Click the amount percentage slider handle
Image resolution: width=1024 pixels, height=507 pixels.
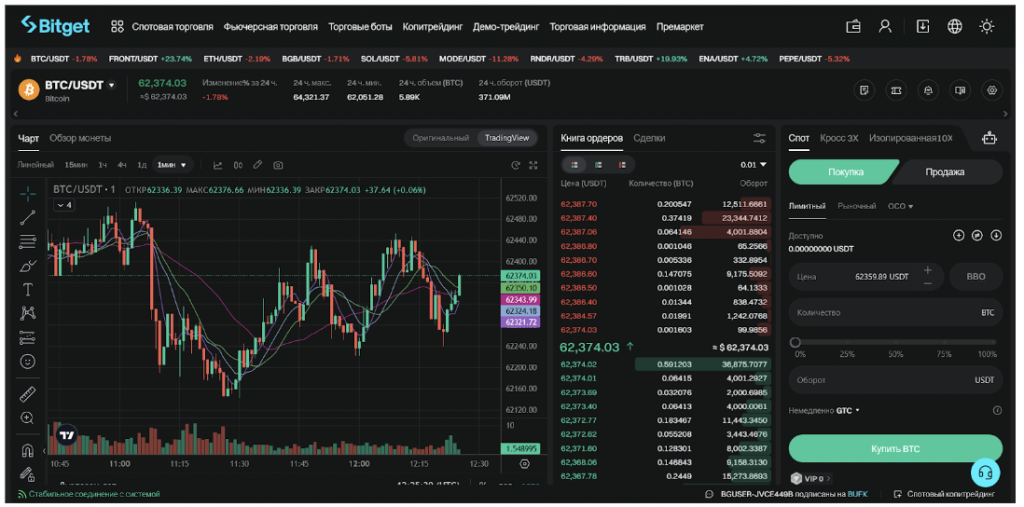coord(795,342)
